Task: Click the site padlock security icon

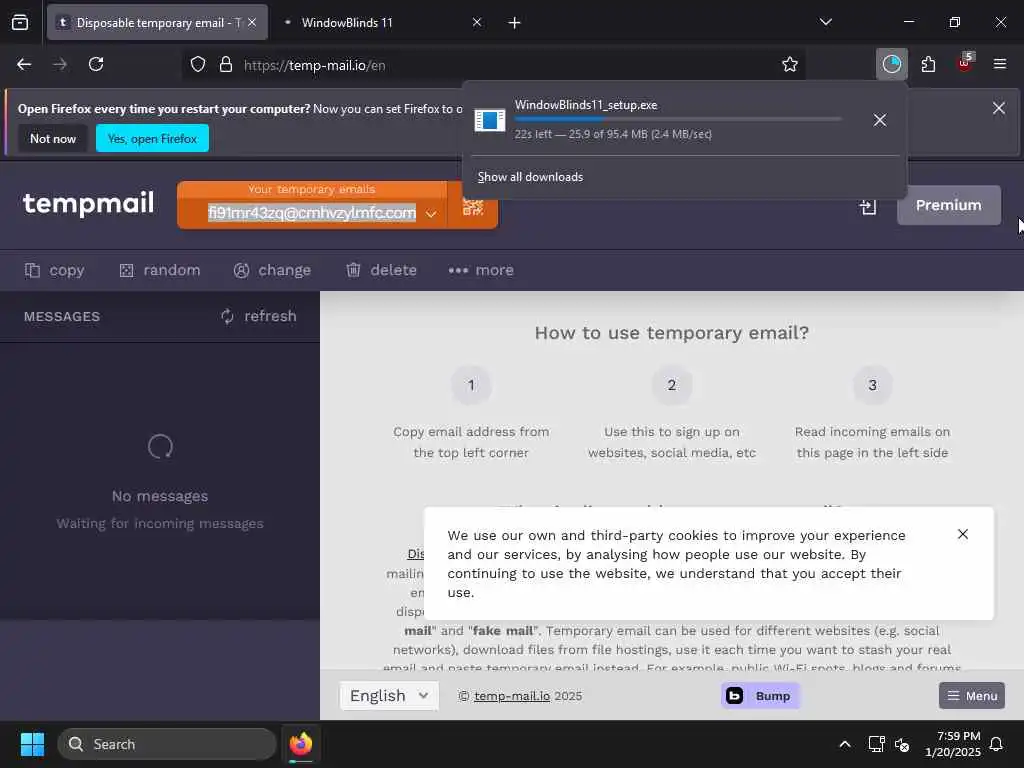Action: [225, 65]
